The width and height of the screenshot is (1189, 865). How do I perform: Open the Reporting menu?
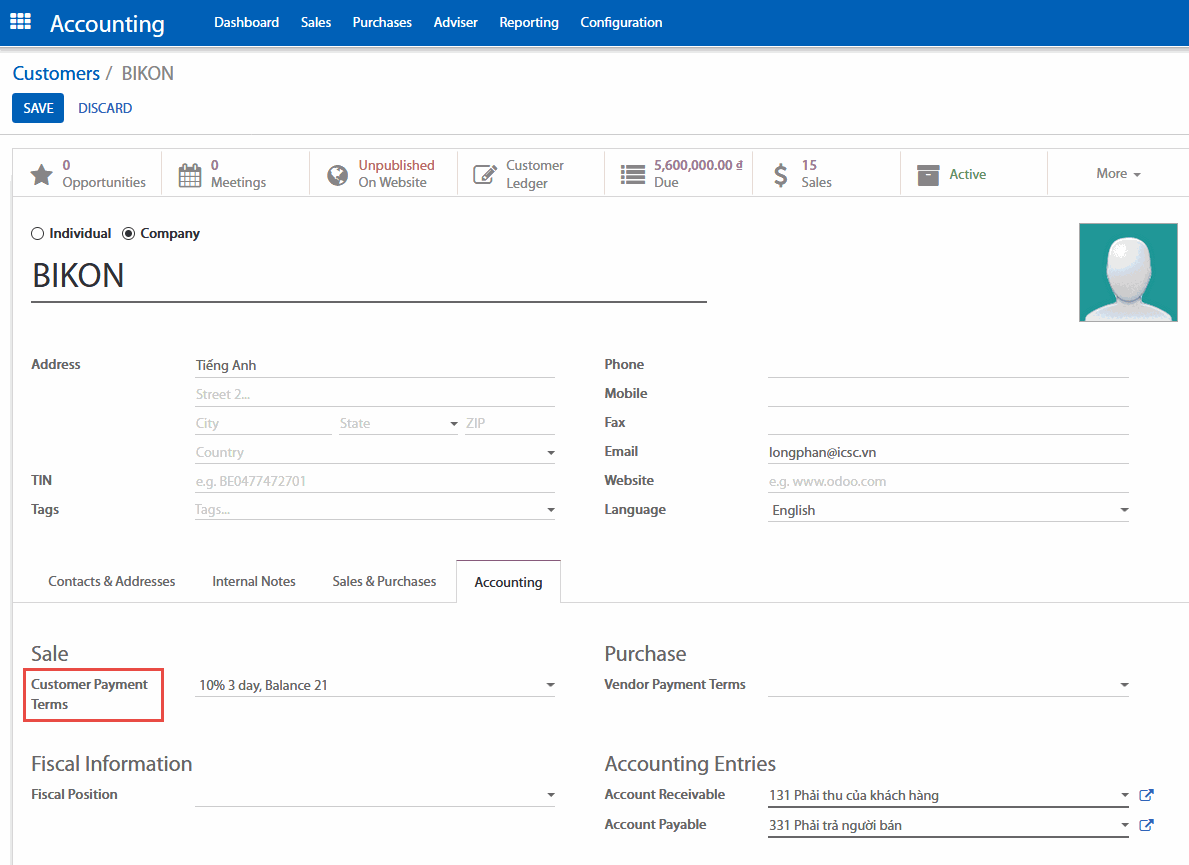(529, 22)
